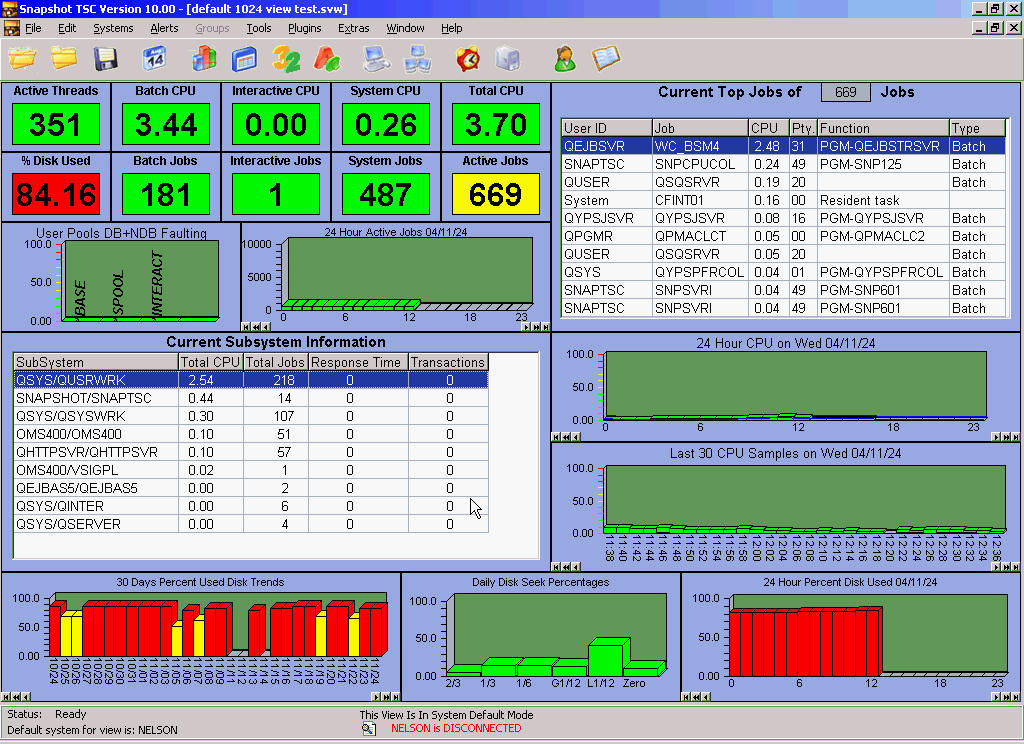
Task: Click the colored bar chart toolbar icon
Action: pyautogui.click(x=204, y=59)
